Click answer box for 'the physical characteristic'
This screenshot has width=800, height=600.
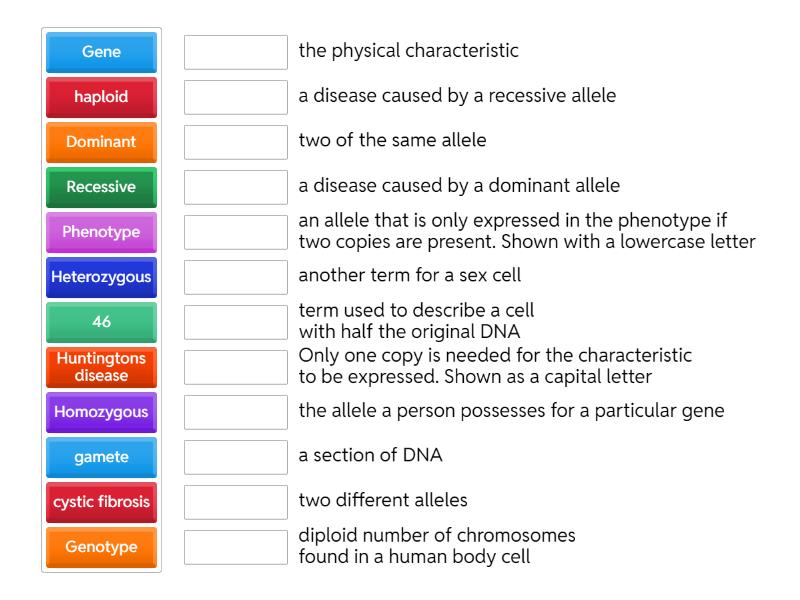tap(236, 52)
